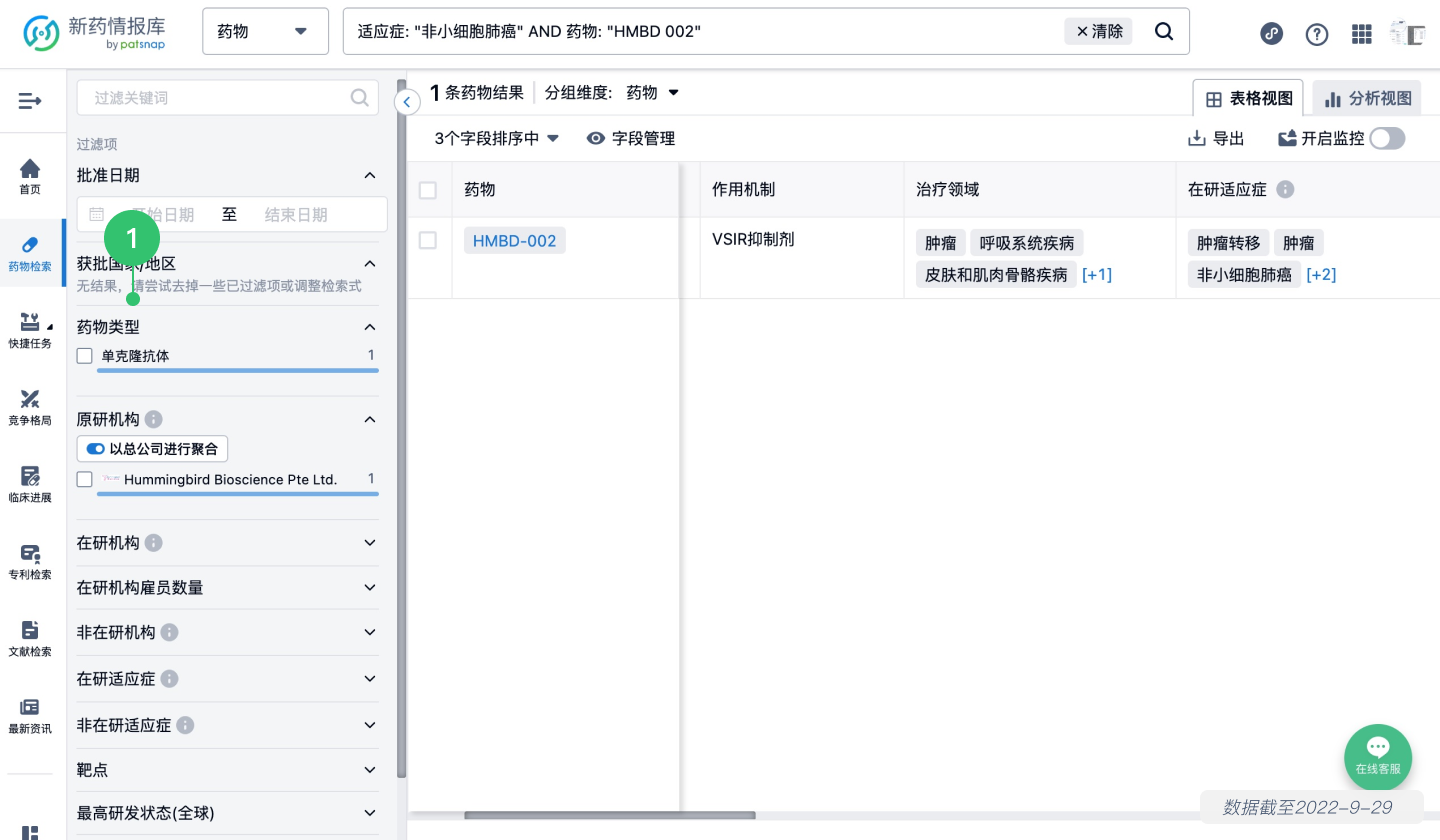Open 快捷任务 in sidebar

point(30,331)
